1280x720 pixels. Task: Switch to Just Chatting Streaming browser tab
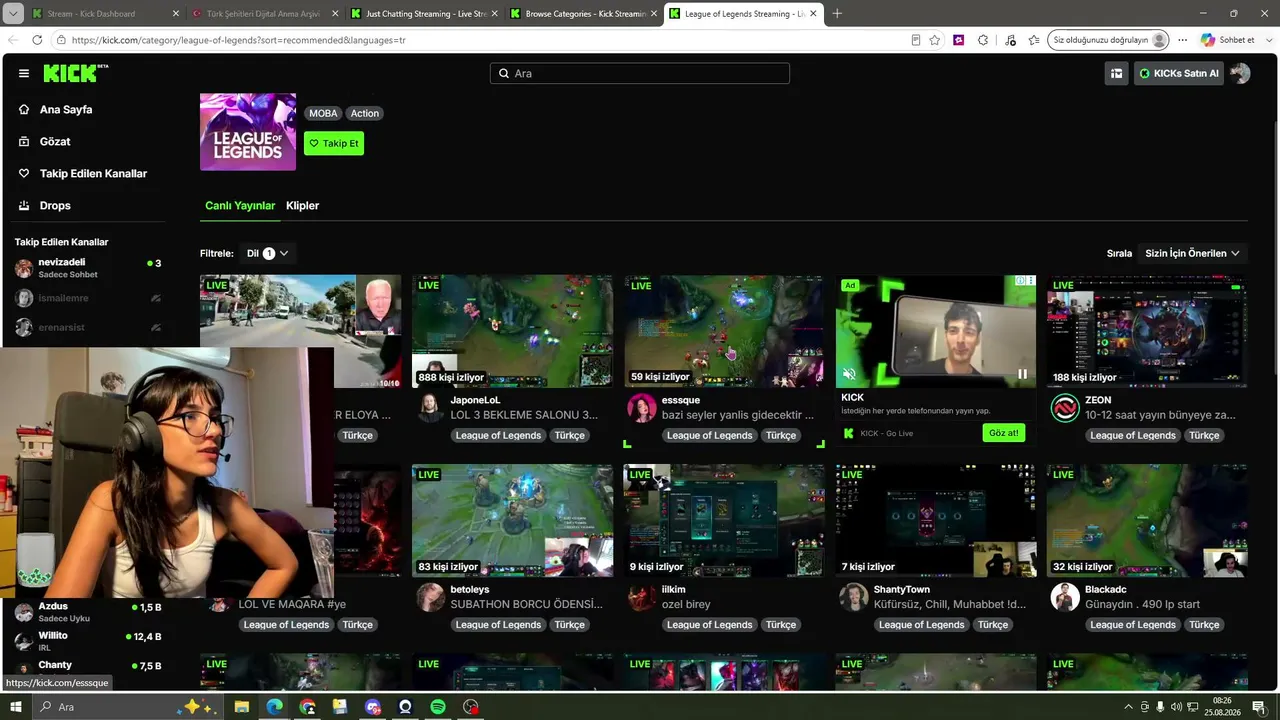click(426, 14)
